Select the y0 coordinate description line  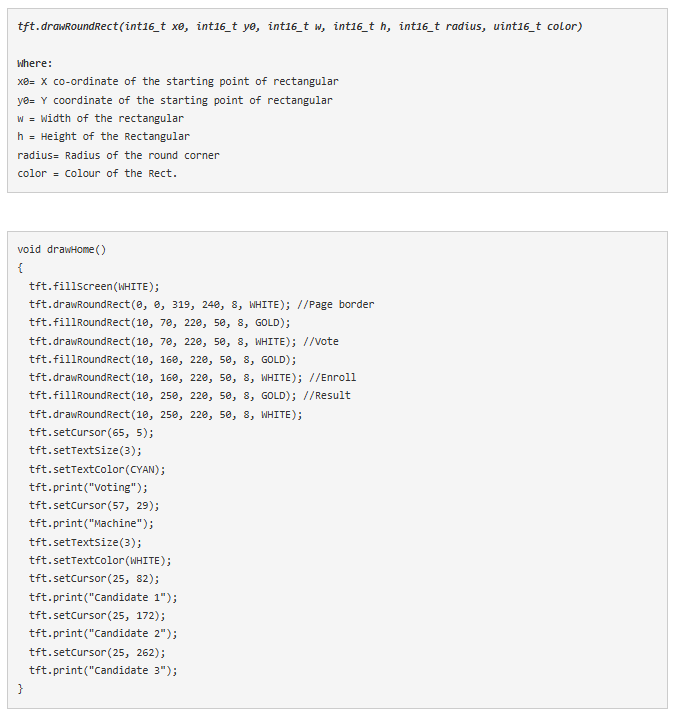pos(175,100)
